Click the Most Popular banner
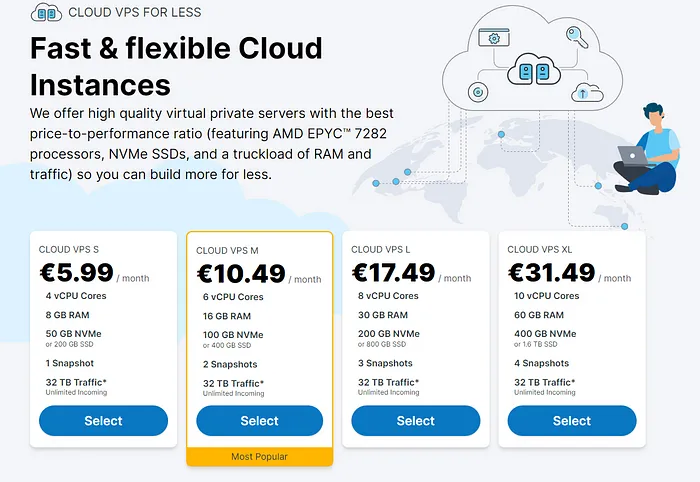Image resolution: width=700 pixels, height=482 pixels. pyautogui.click(x=259, y=457)
